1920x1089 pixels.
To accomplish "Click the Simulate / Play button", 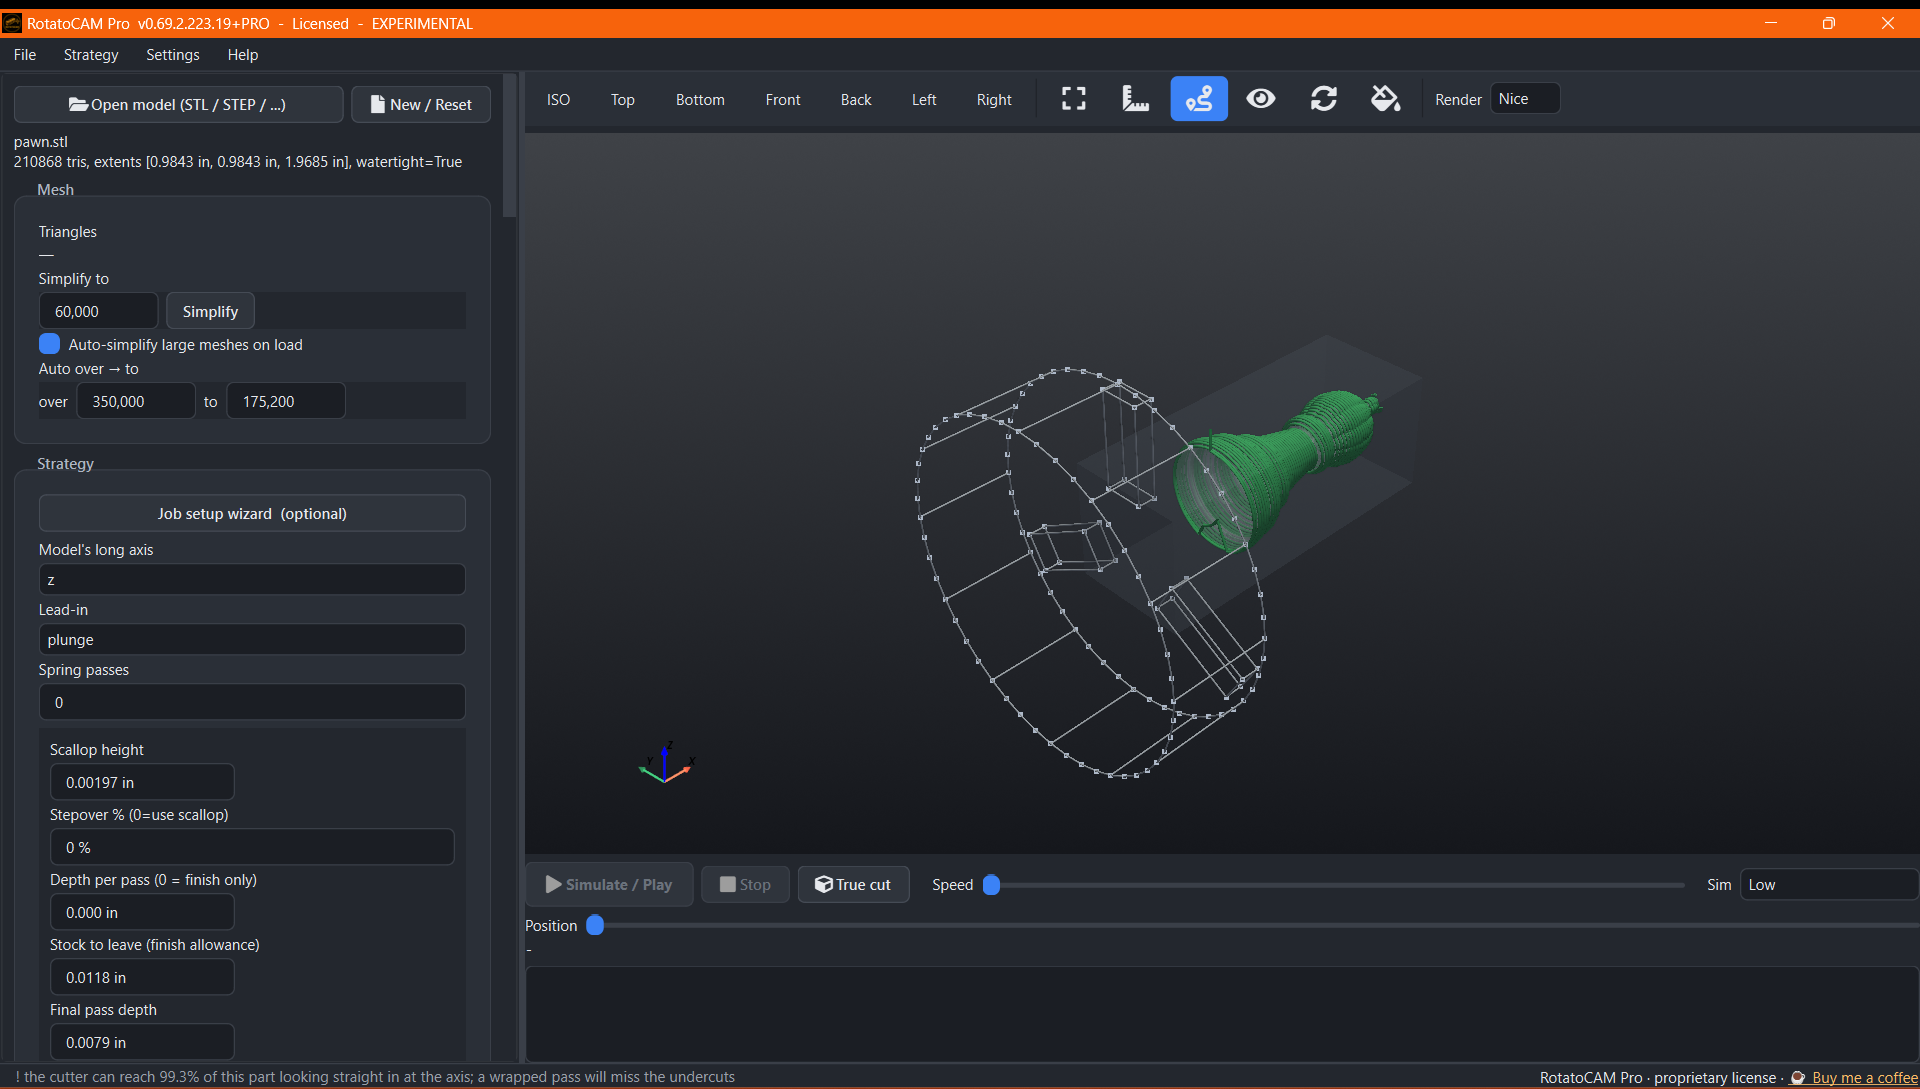I will coord(609,885).
